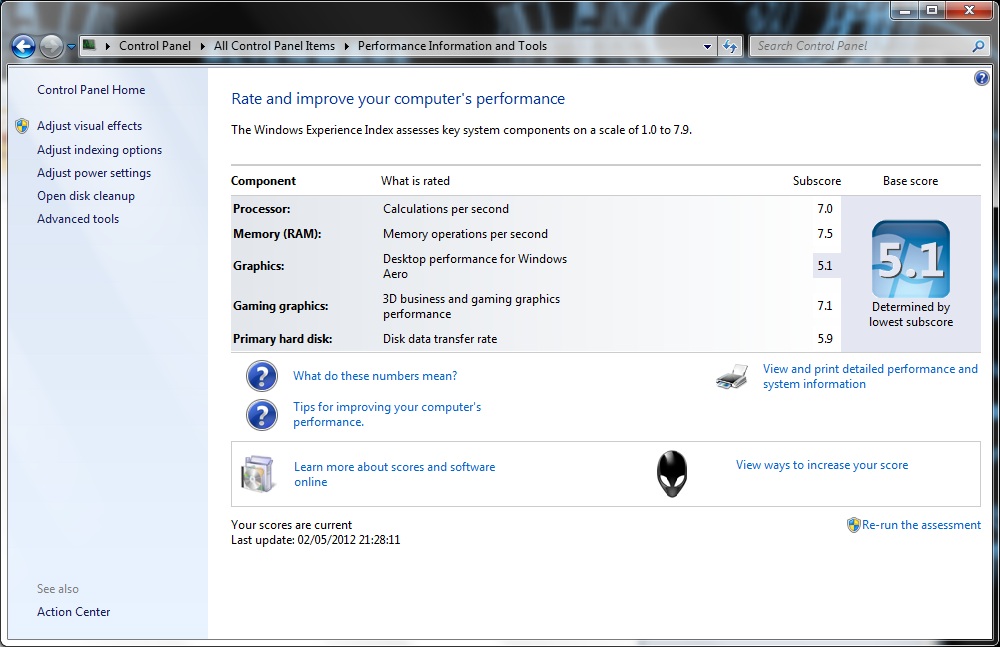The width and height of the screenshot is (1000, 647).
Task: View ways to increase your score
Action: coord(822,465)
